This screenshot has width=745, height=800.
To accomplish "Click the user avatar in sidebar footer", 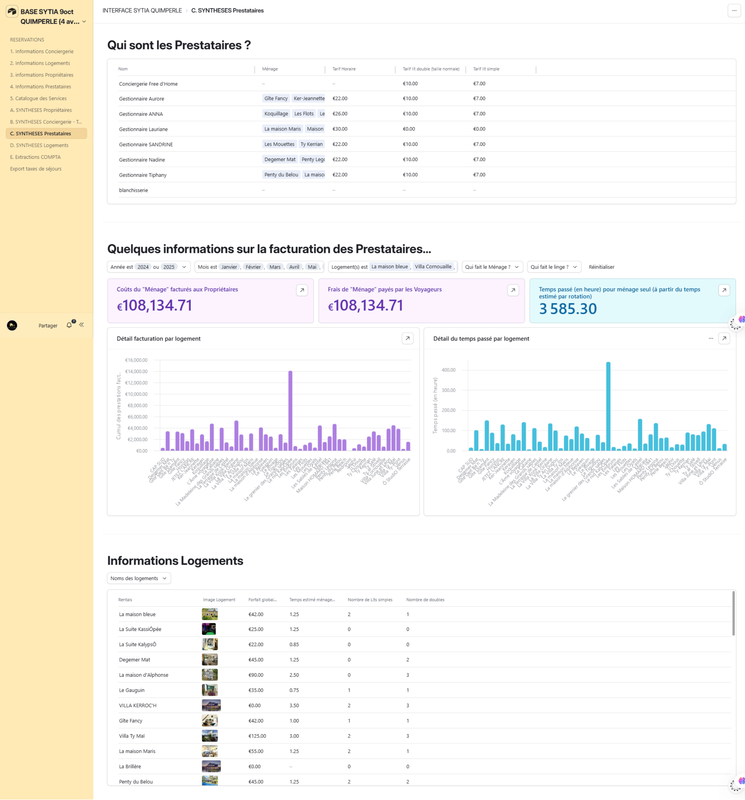I will coord(12,325).
